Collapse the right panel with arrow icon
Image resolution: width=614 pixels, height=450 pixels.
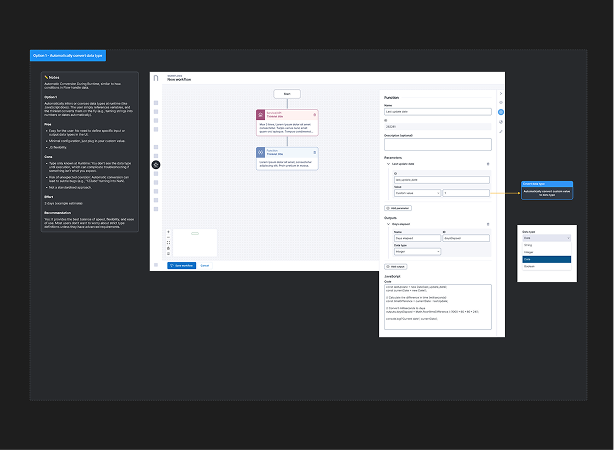[502, 93]
